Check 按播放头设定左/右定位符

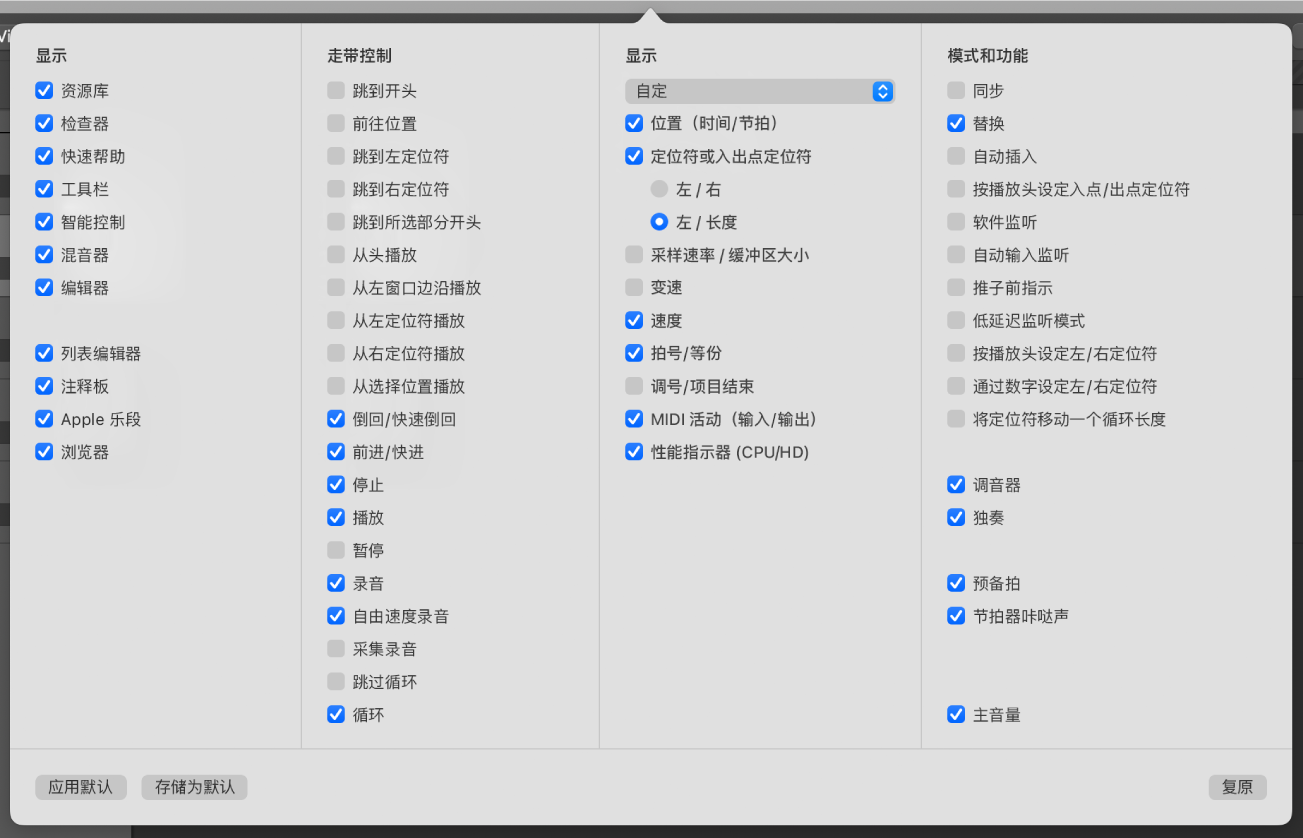(956, 353)
